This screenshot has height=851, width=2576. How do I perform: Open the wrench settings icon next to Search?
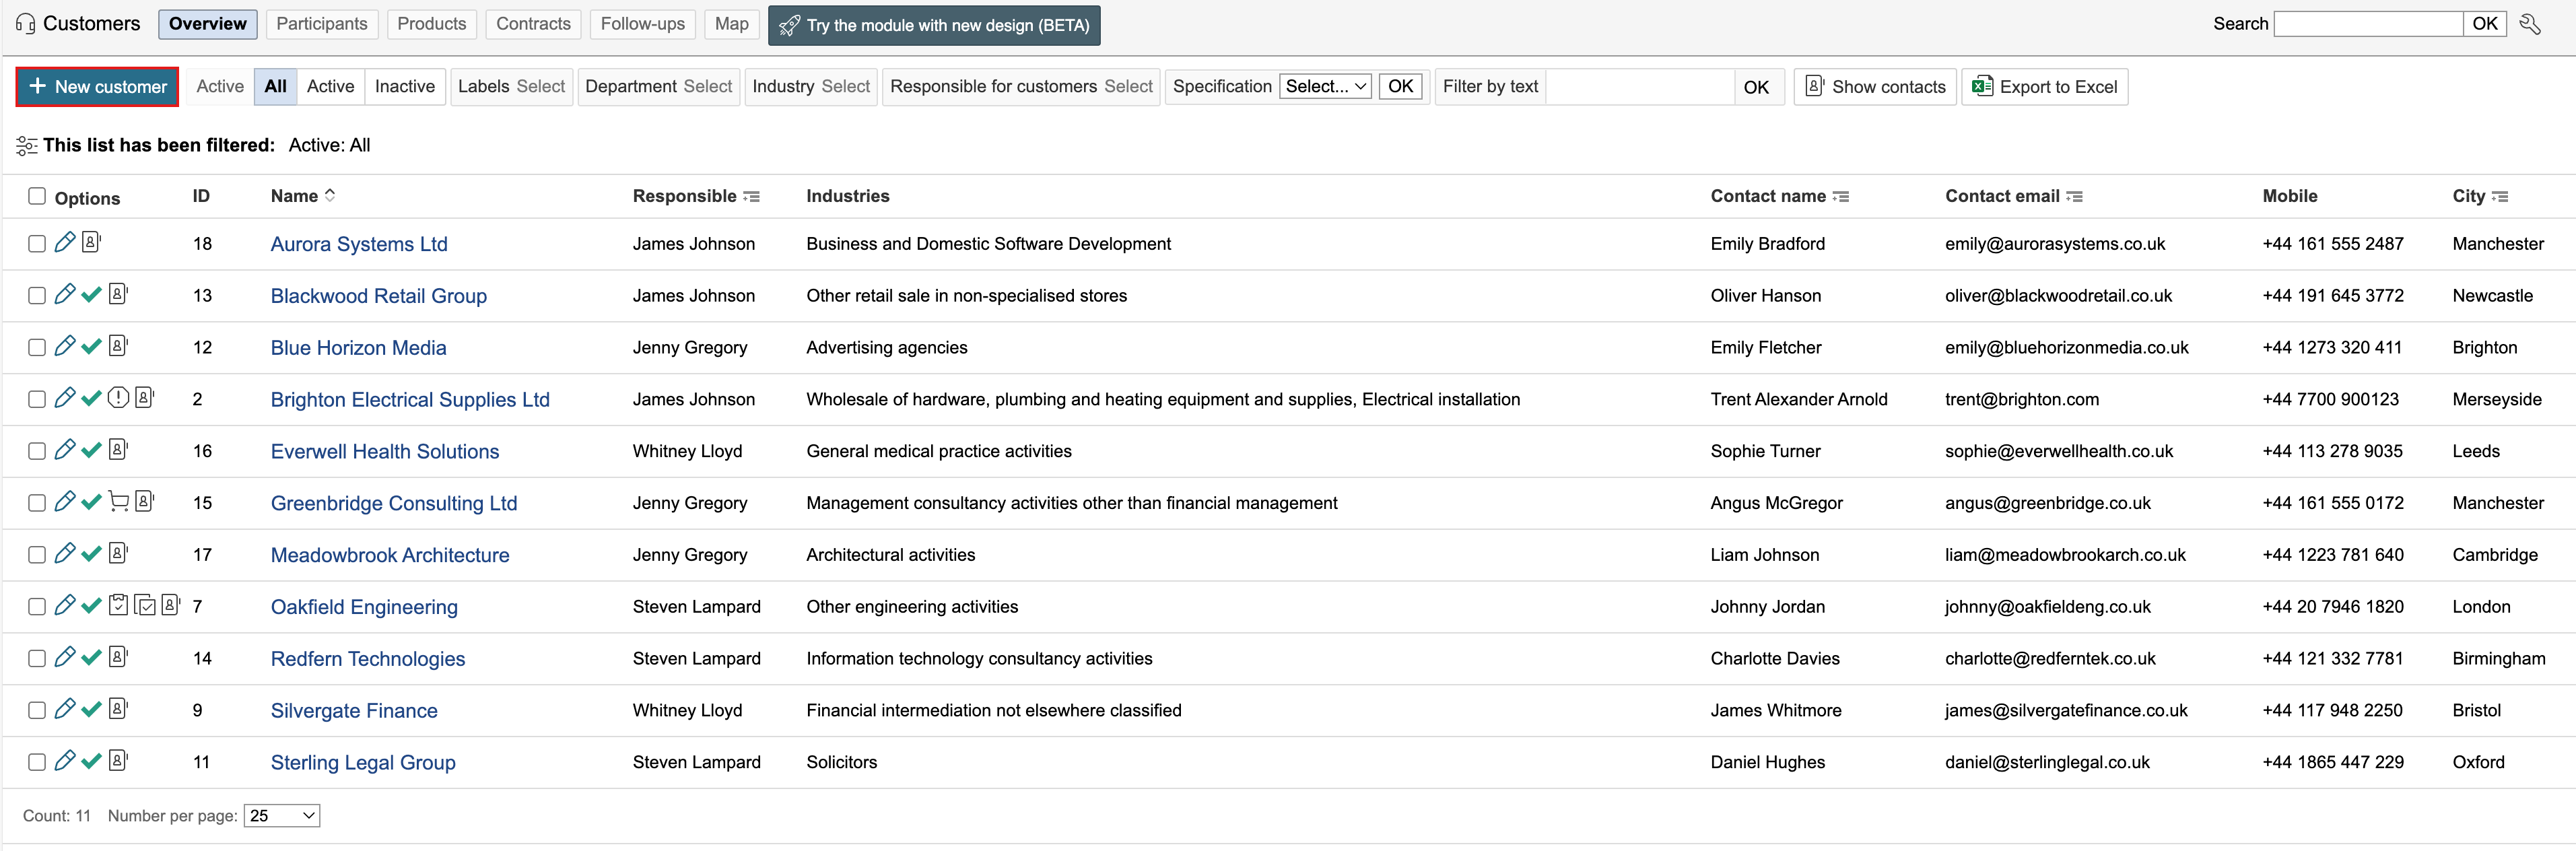[x=2530, y=24]
